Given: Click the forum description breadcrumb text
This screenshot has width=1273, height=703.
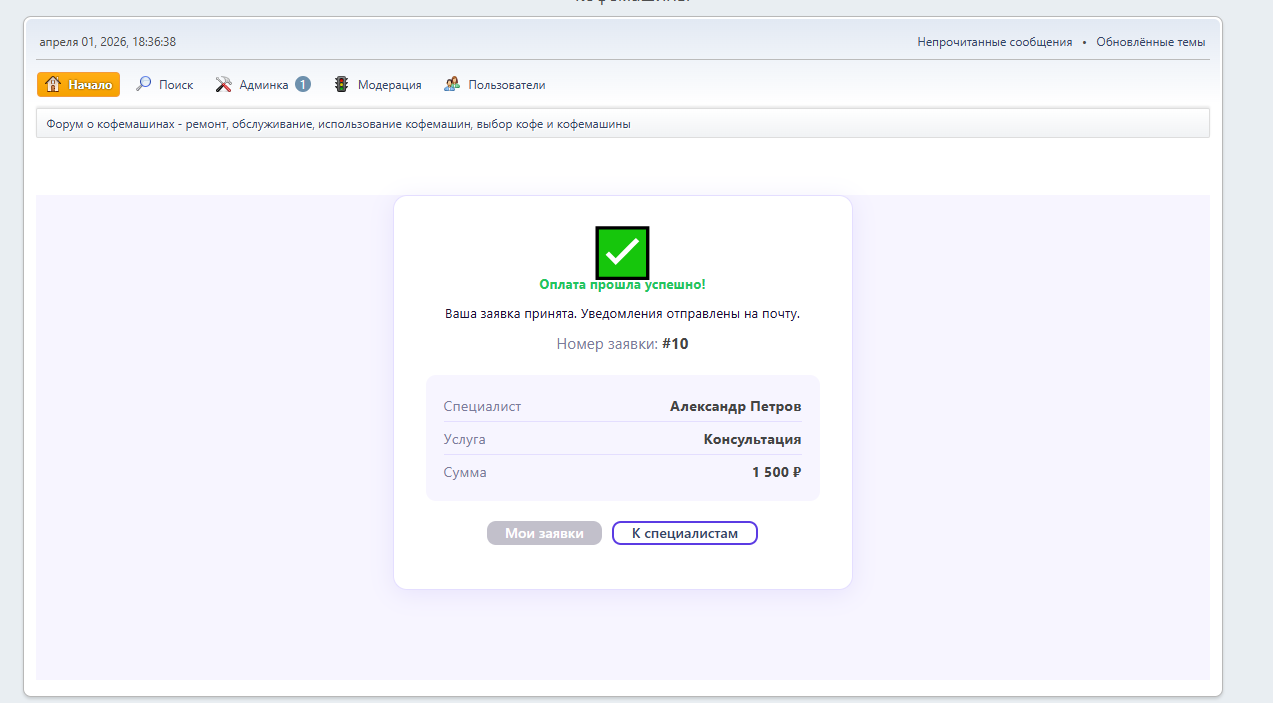Looking at the screenshot, I should (x=338, y=125).
